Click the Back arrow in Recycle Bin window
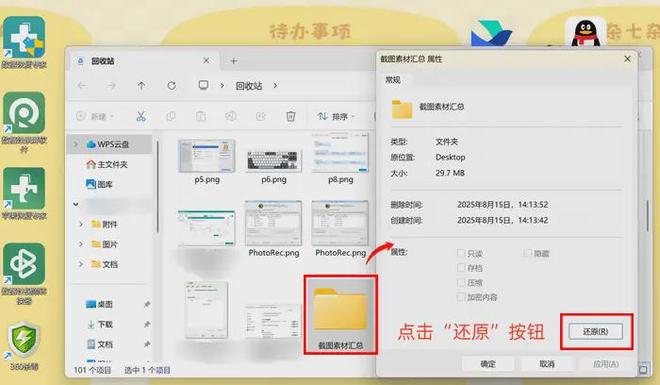This screenshot has height=385, width=660. click(x=82, y=85)
